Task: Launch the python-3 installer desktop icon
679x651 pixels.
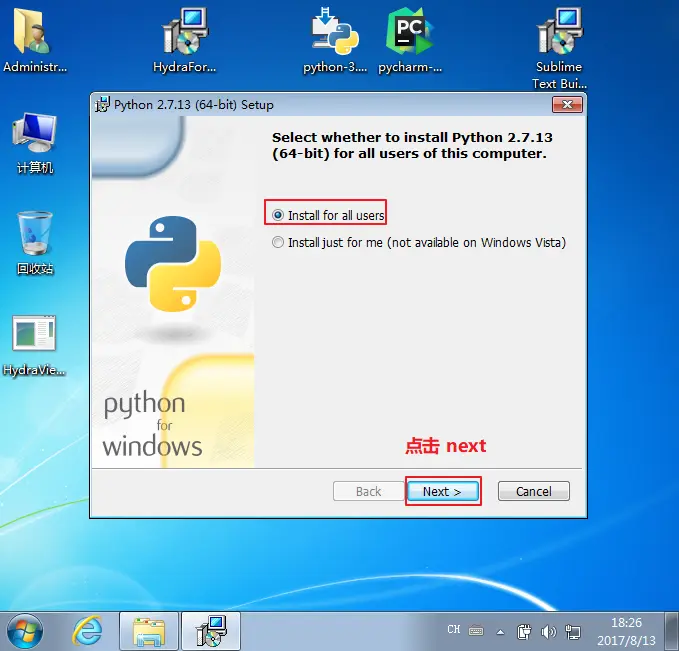Action: [x=335, y=40]
